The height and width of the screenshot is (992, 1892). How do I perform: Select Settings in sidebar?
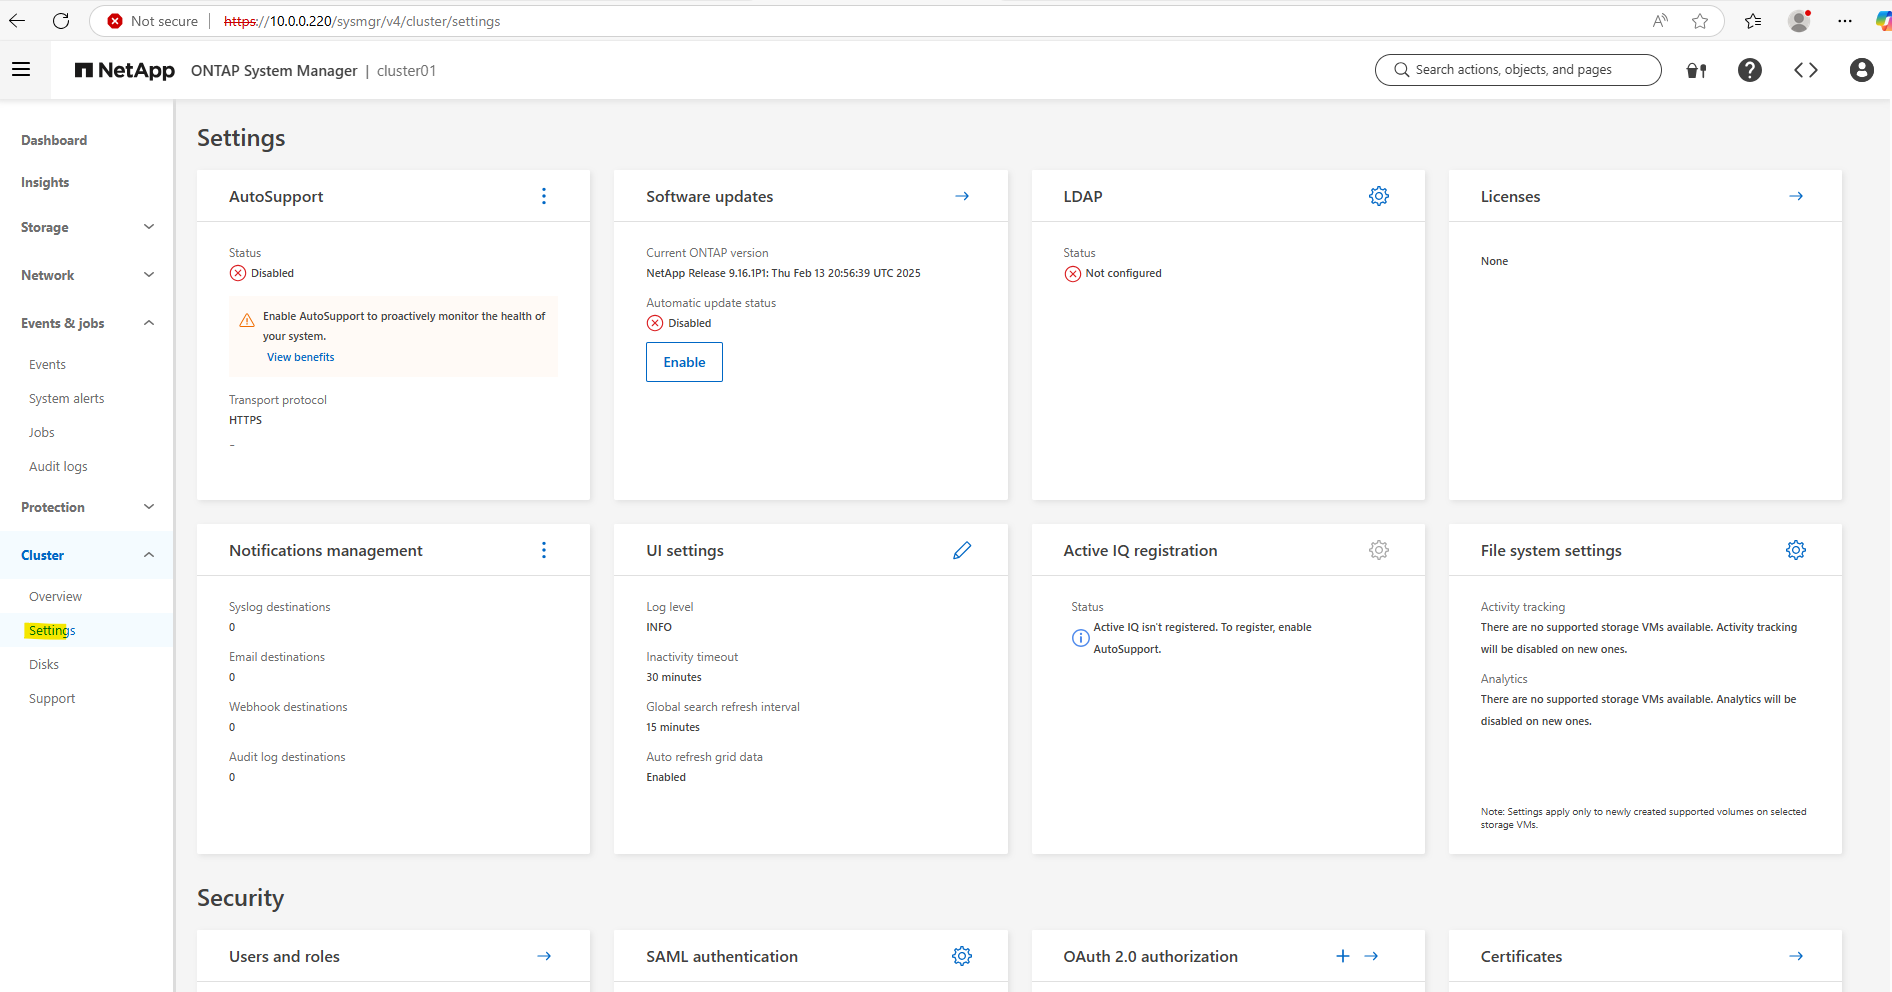click(x=52, y=631)
